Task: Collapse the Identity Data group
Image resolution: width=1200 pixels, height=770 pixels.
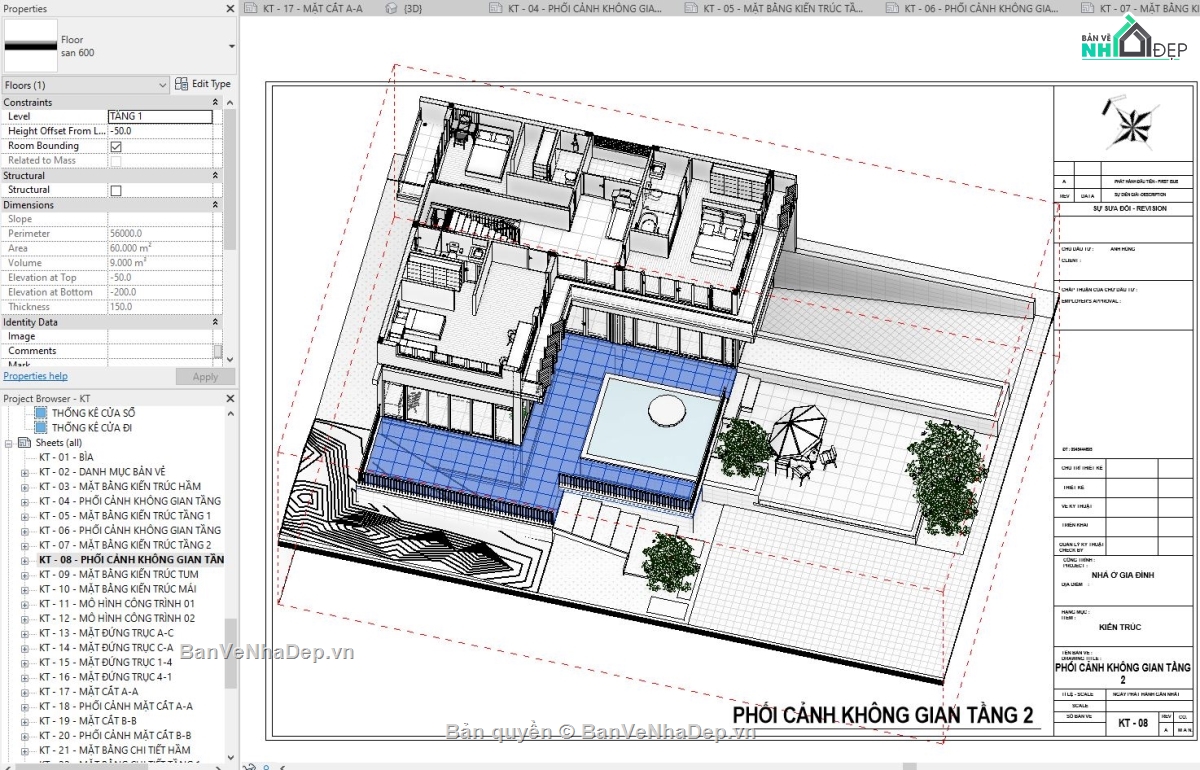Action: [x=215, y=322]
